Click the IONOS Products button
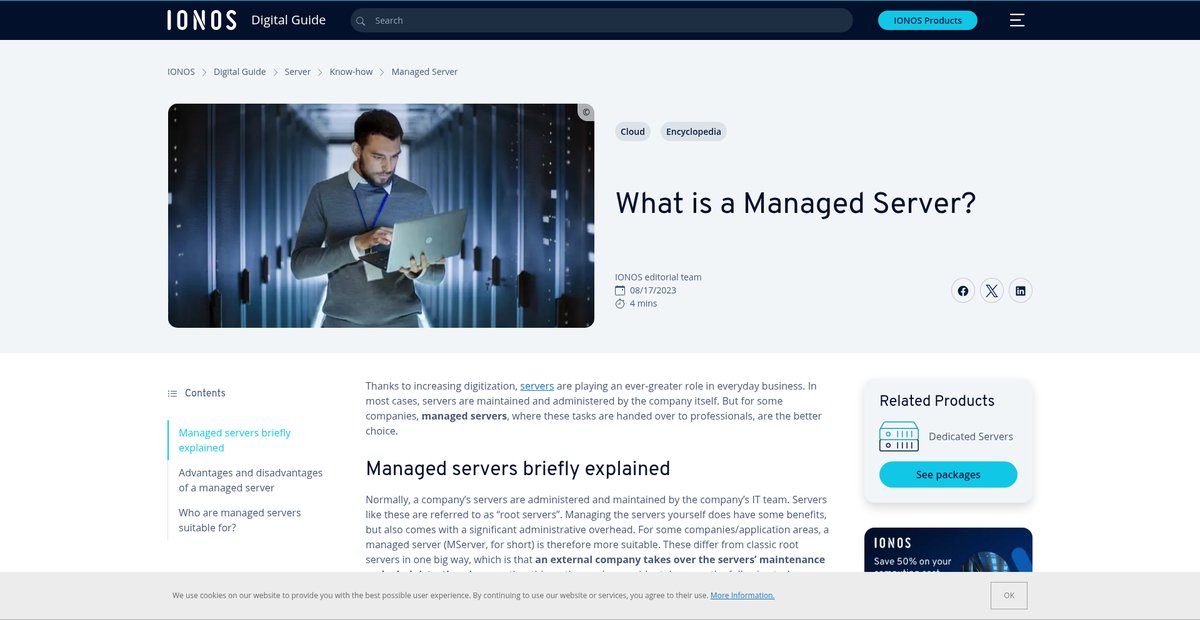This screenshot has height=620, width=1200. click(927, 20)
